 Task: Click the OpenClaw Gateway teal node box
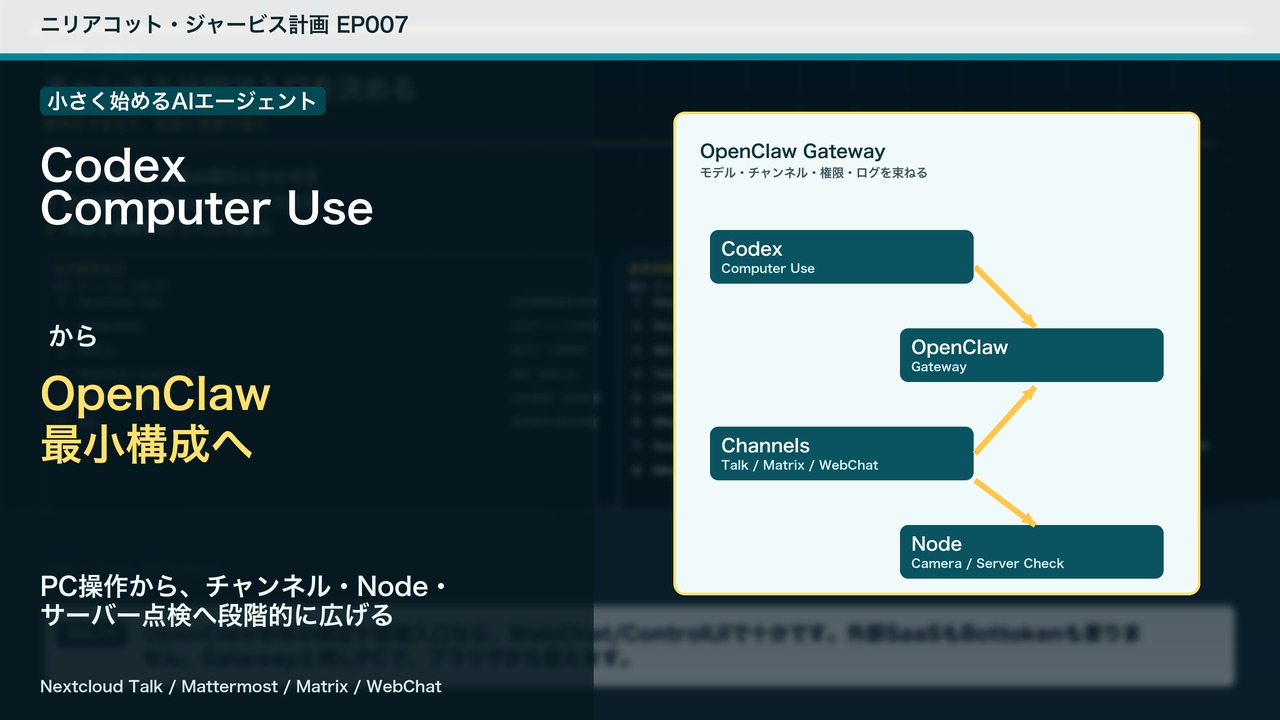[x=1031, y=355]
